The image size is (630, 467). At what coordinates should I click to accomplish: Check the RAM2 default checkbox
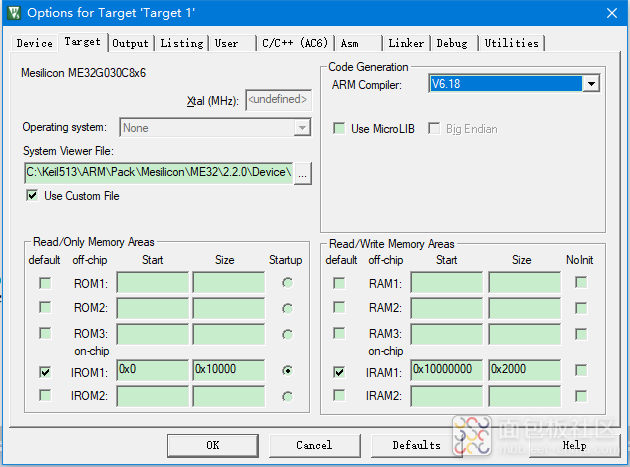point(339,307)
